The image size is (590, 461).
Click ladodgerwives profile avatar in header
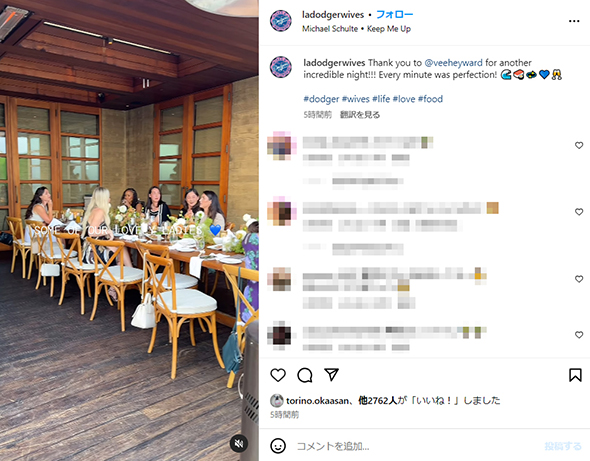[281, 21]
